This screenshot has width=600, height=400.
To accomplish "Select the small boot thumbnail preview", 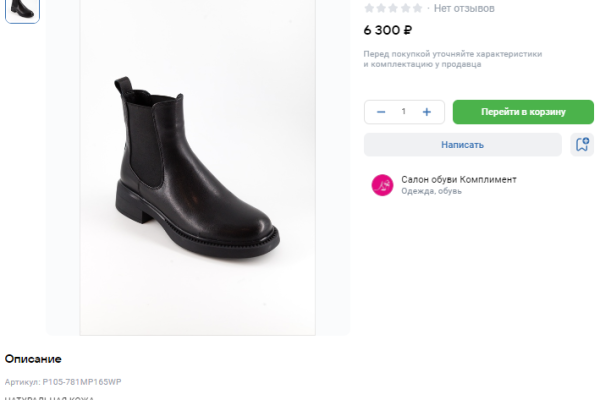I will (22, 9).
